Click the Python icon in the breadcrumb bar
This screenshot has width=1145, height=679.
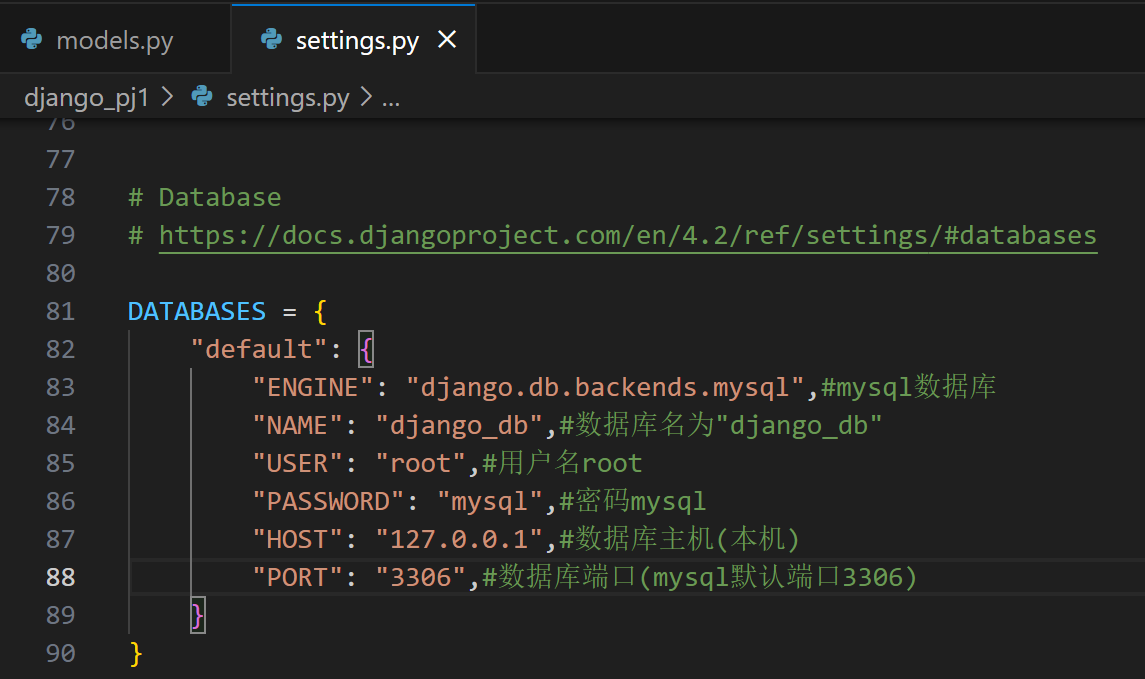coord(199,97)
